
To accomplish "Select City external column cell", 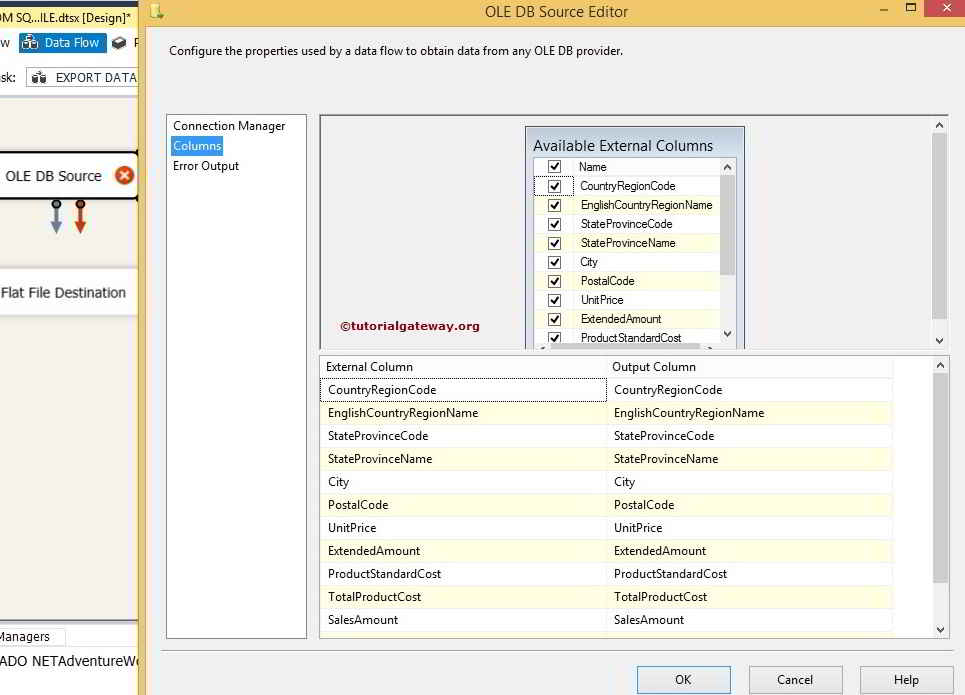I will [x=463, y=482].
